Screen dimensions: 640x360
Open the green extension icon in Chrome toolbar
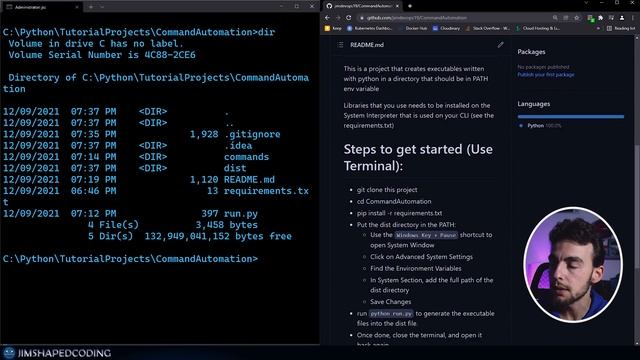coord(590,18)
